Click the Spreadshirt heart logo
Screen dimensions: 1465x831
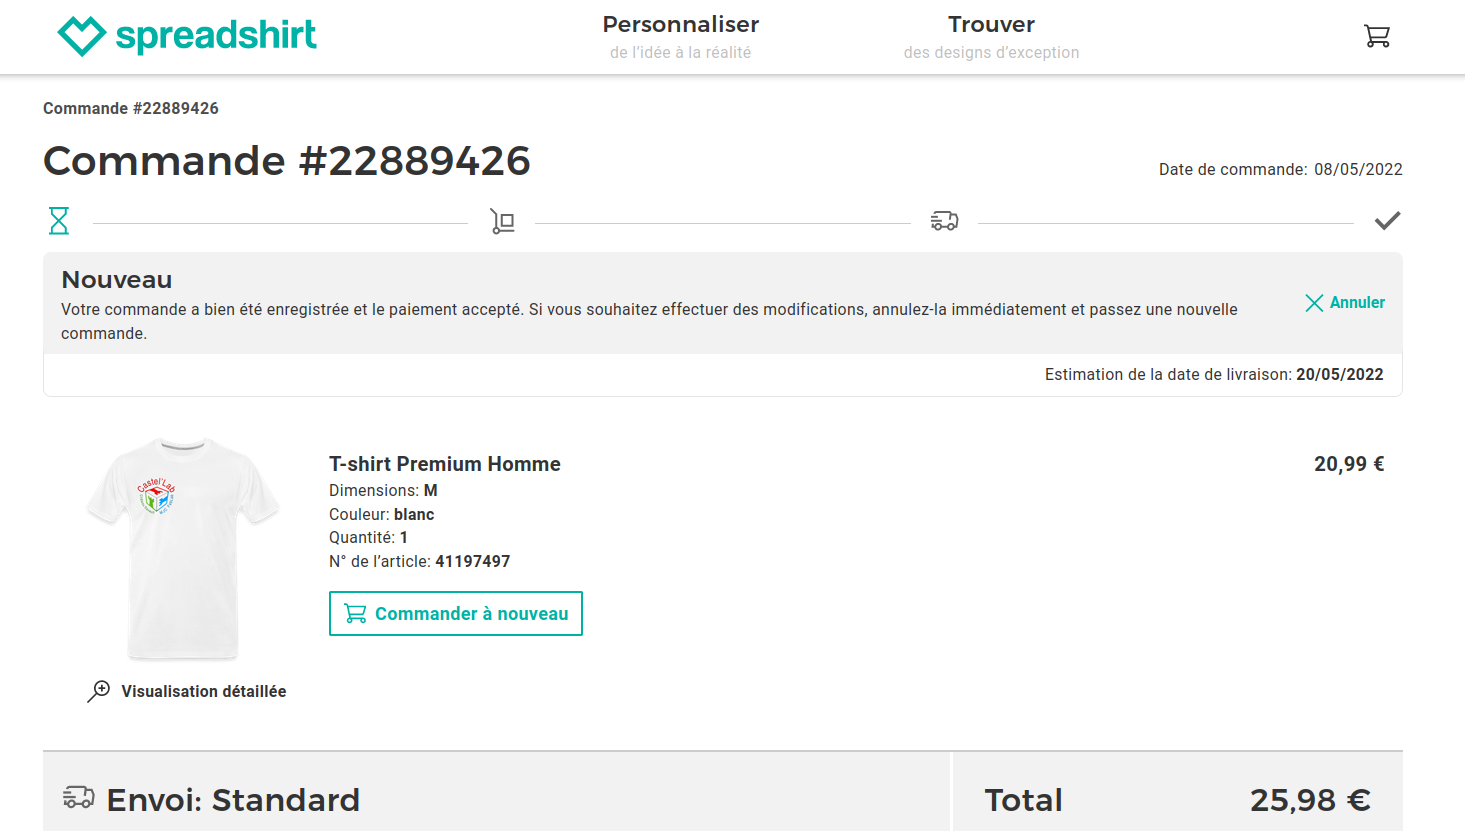(82, 36)
